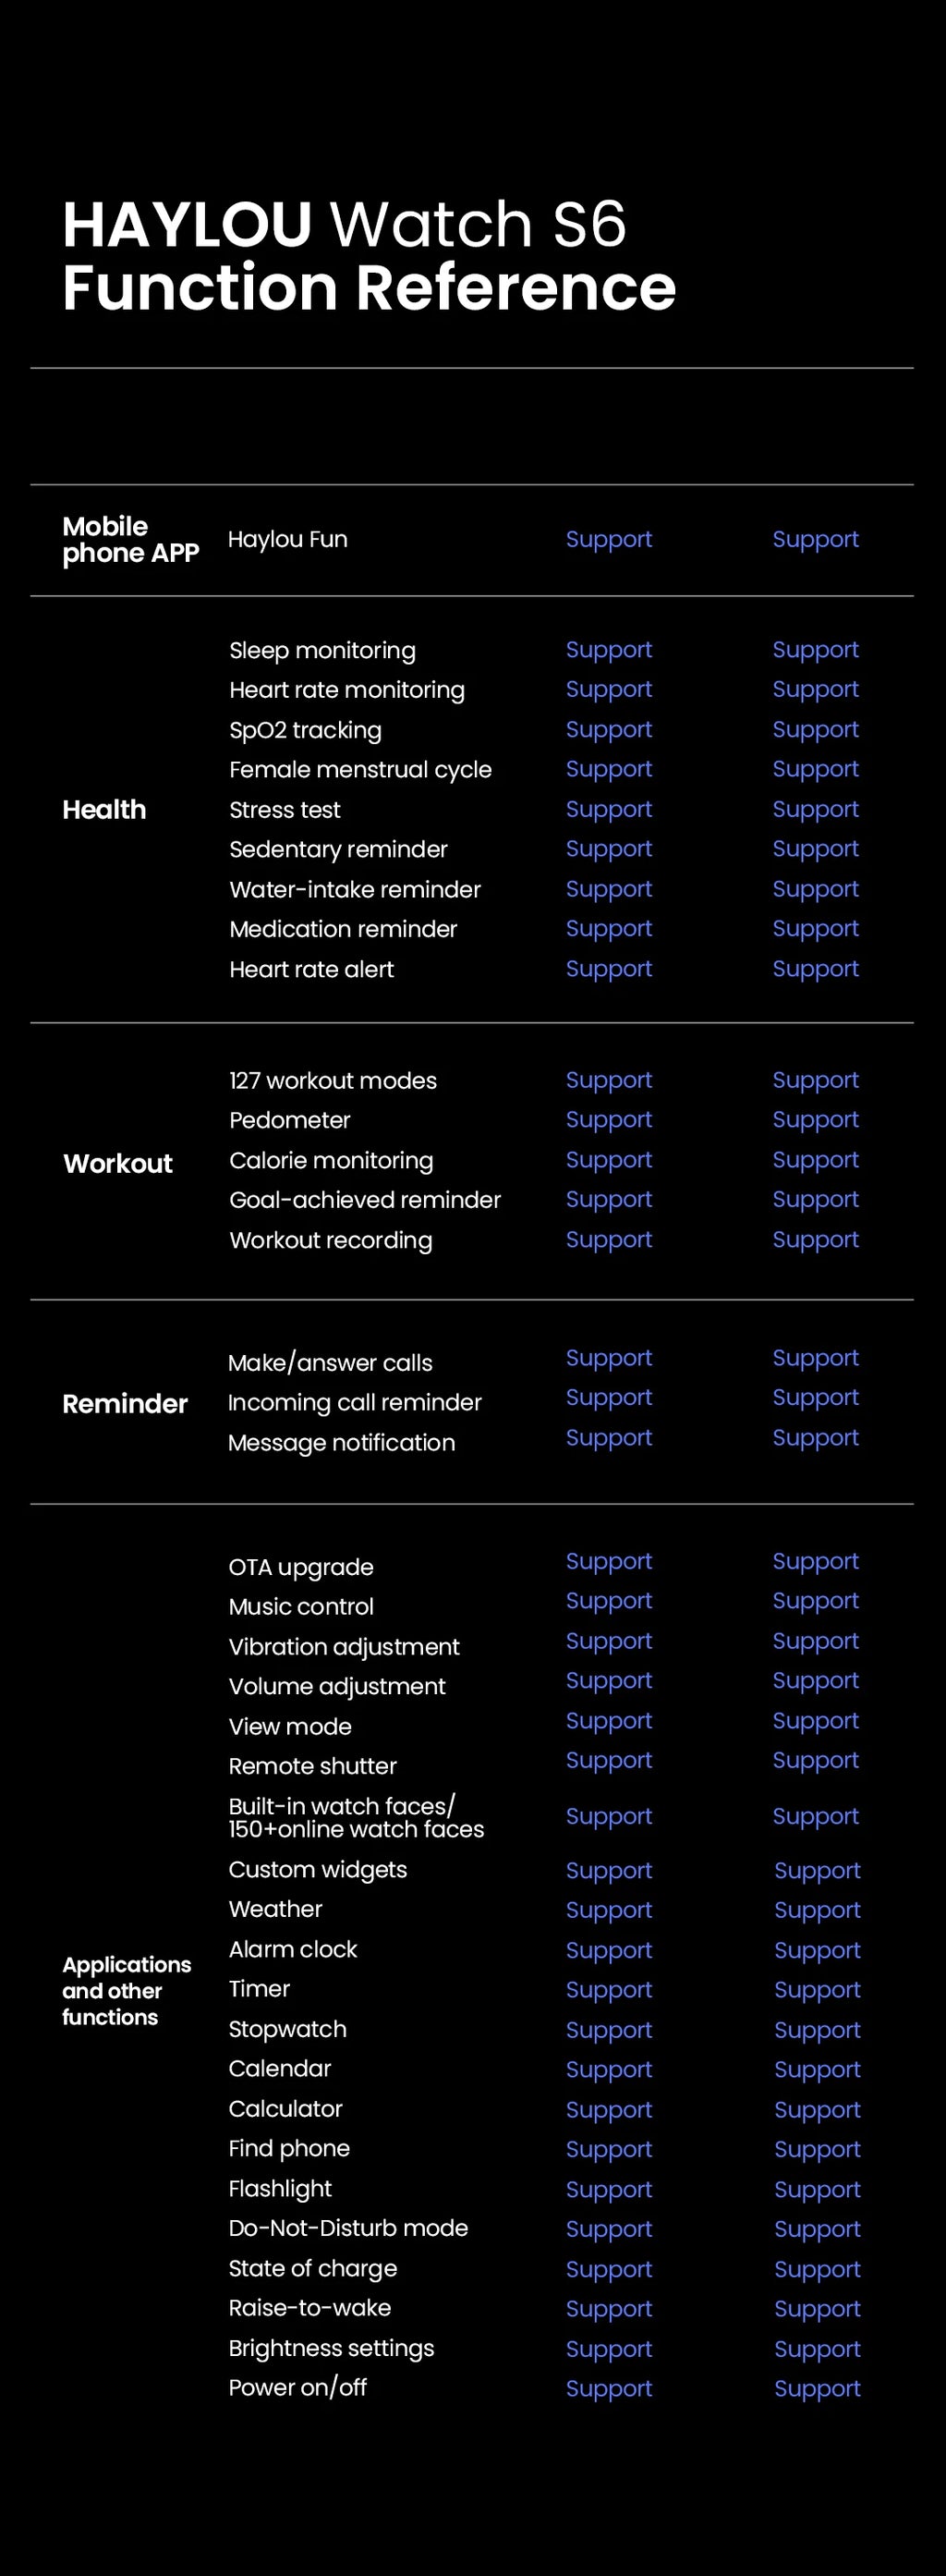Click the Reminder category heading

point(125,1404)
